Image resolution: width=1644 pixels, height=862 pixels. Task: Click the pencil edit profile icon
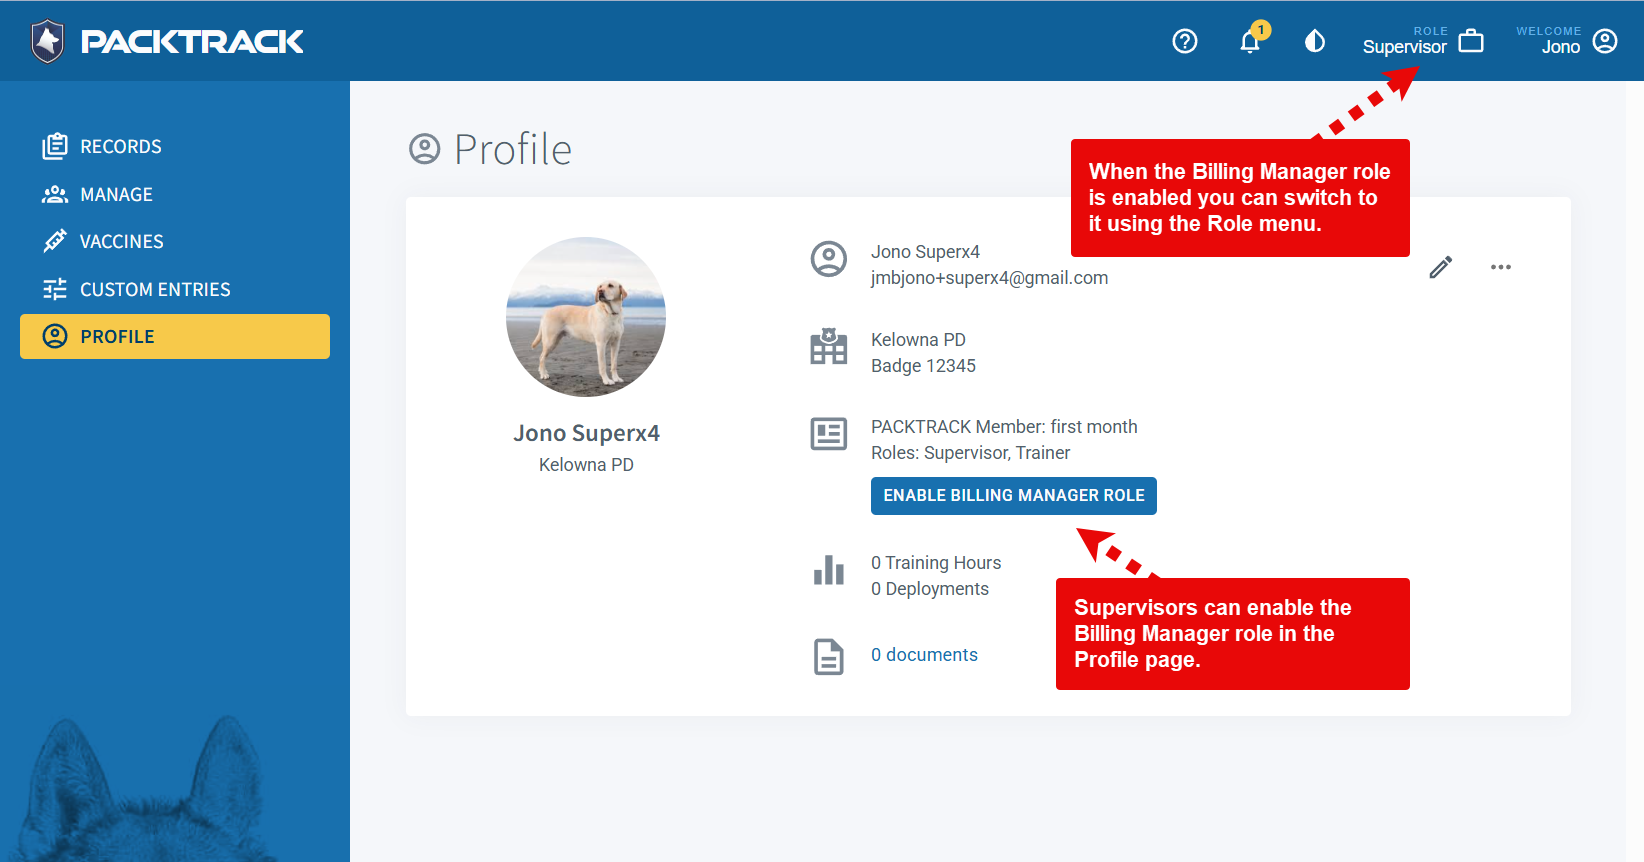click(x=1440, y=267)
